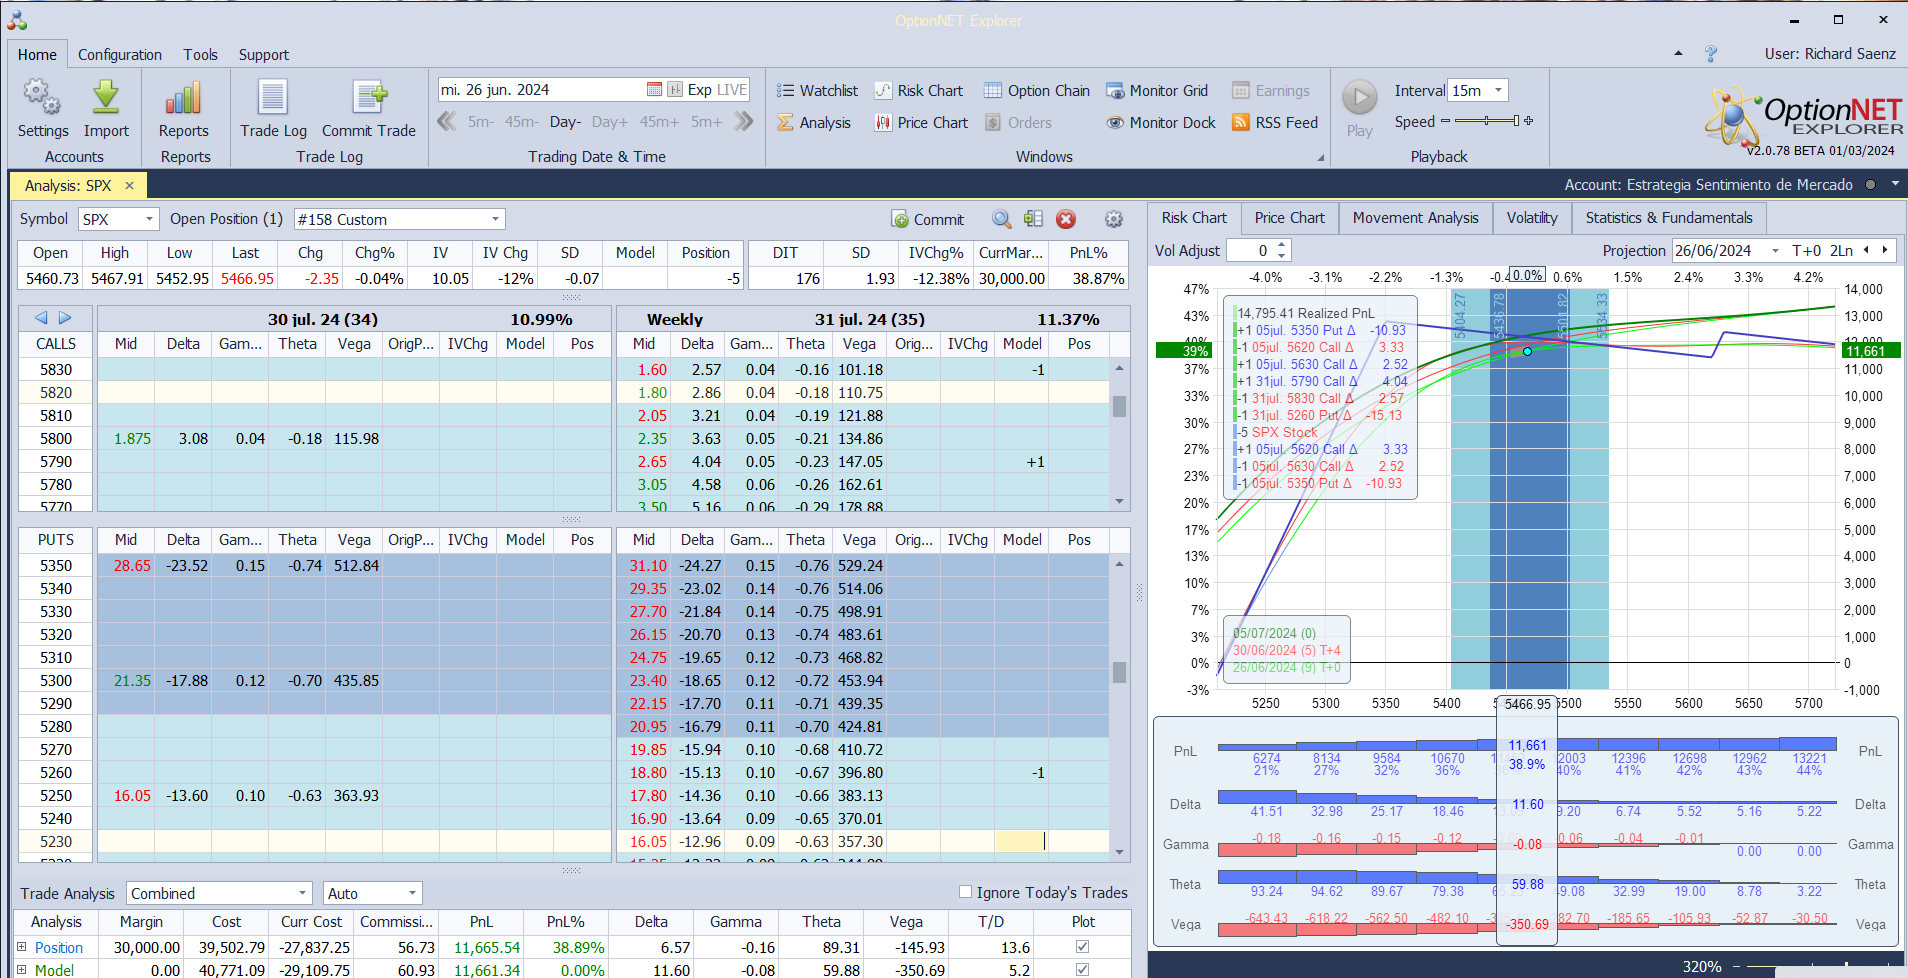
Task: Click the Commit Trade icon
Action: (368, 98)
